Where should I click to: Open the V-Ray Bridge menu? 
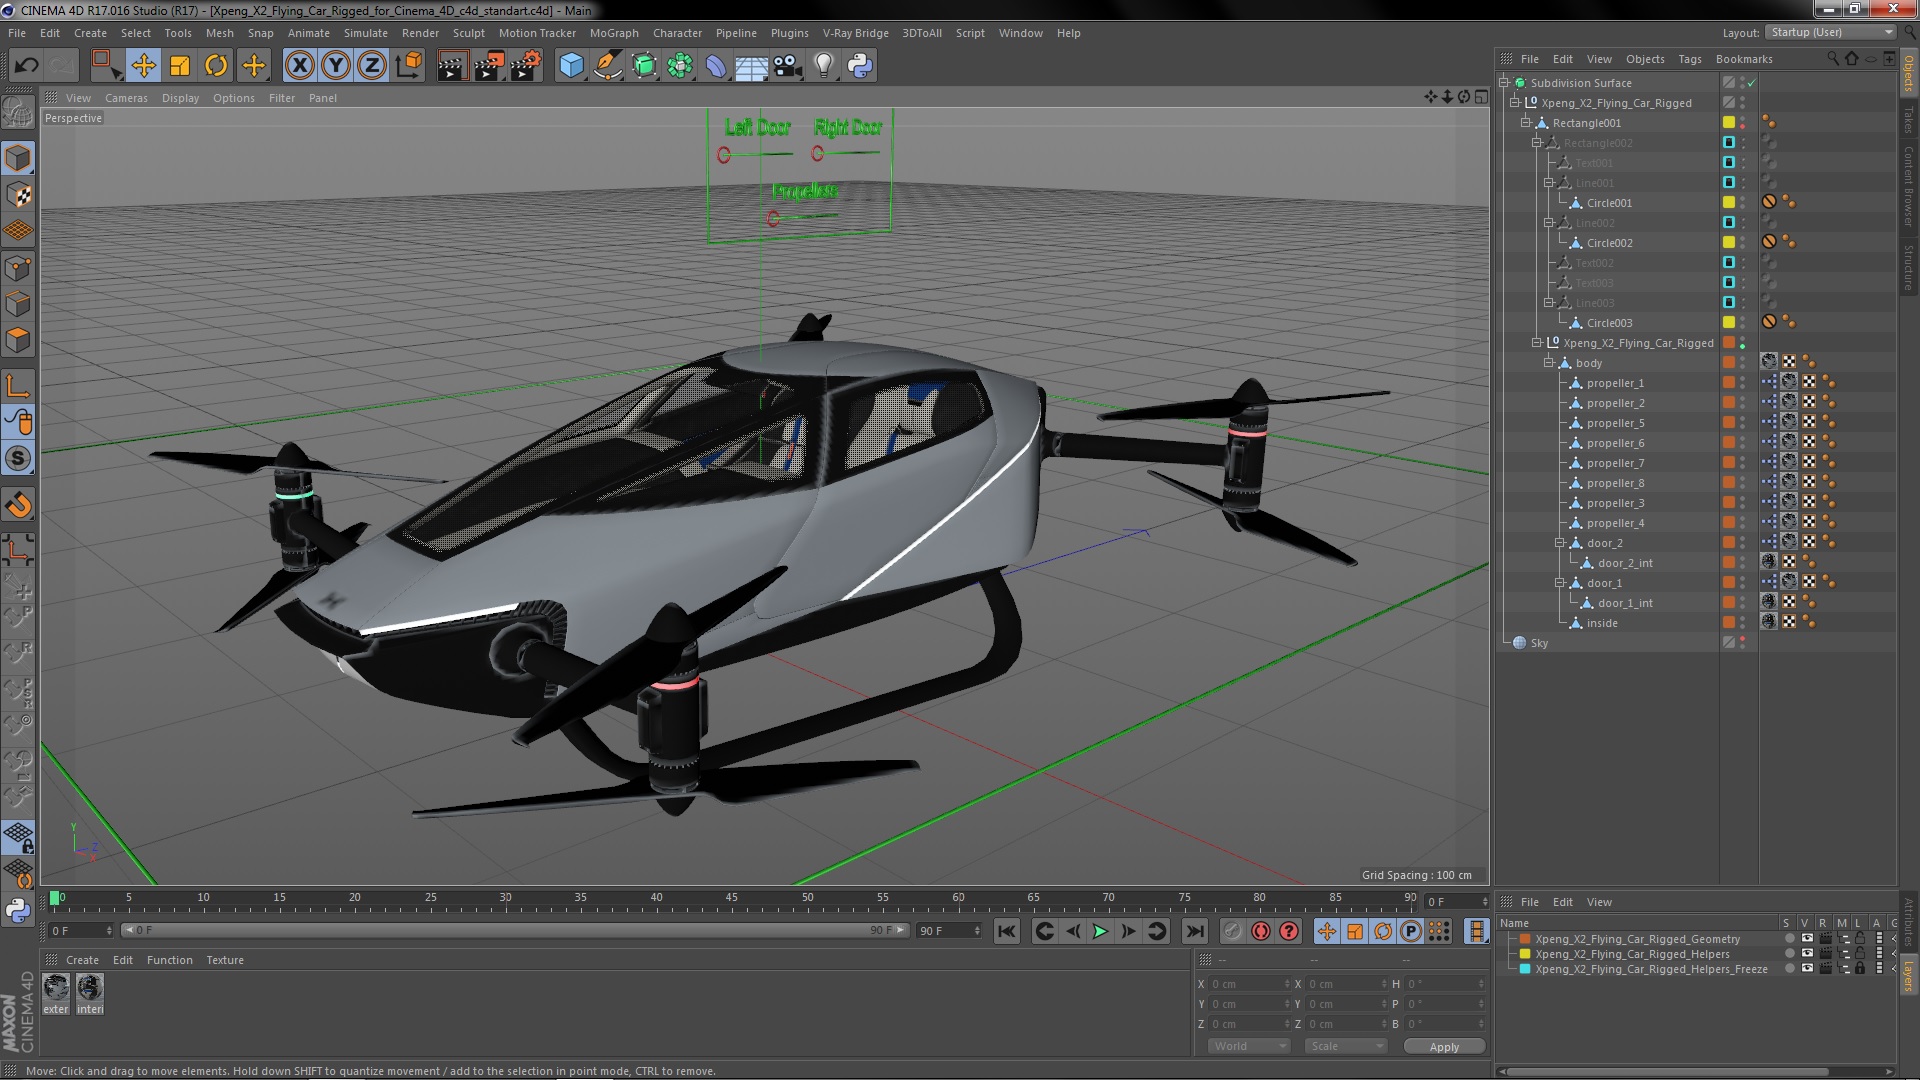pos(855,33)
